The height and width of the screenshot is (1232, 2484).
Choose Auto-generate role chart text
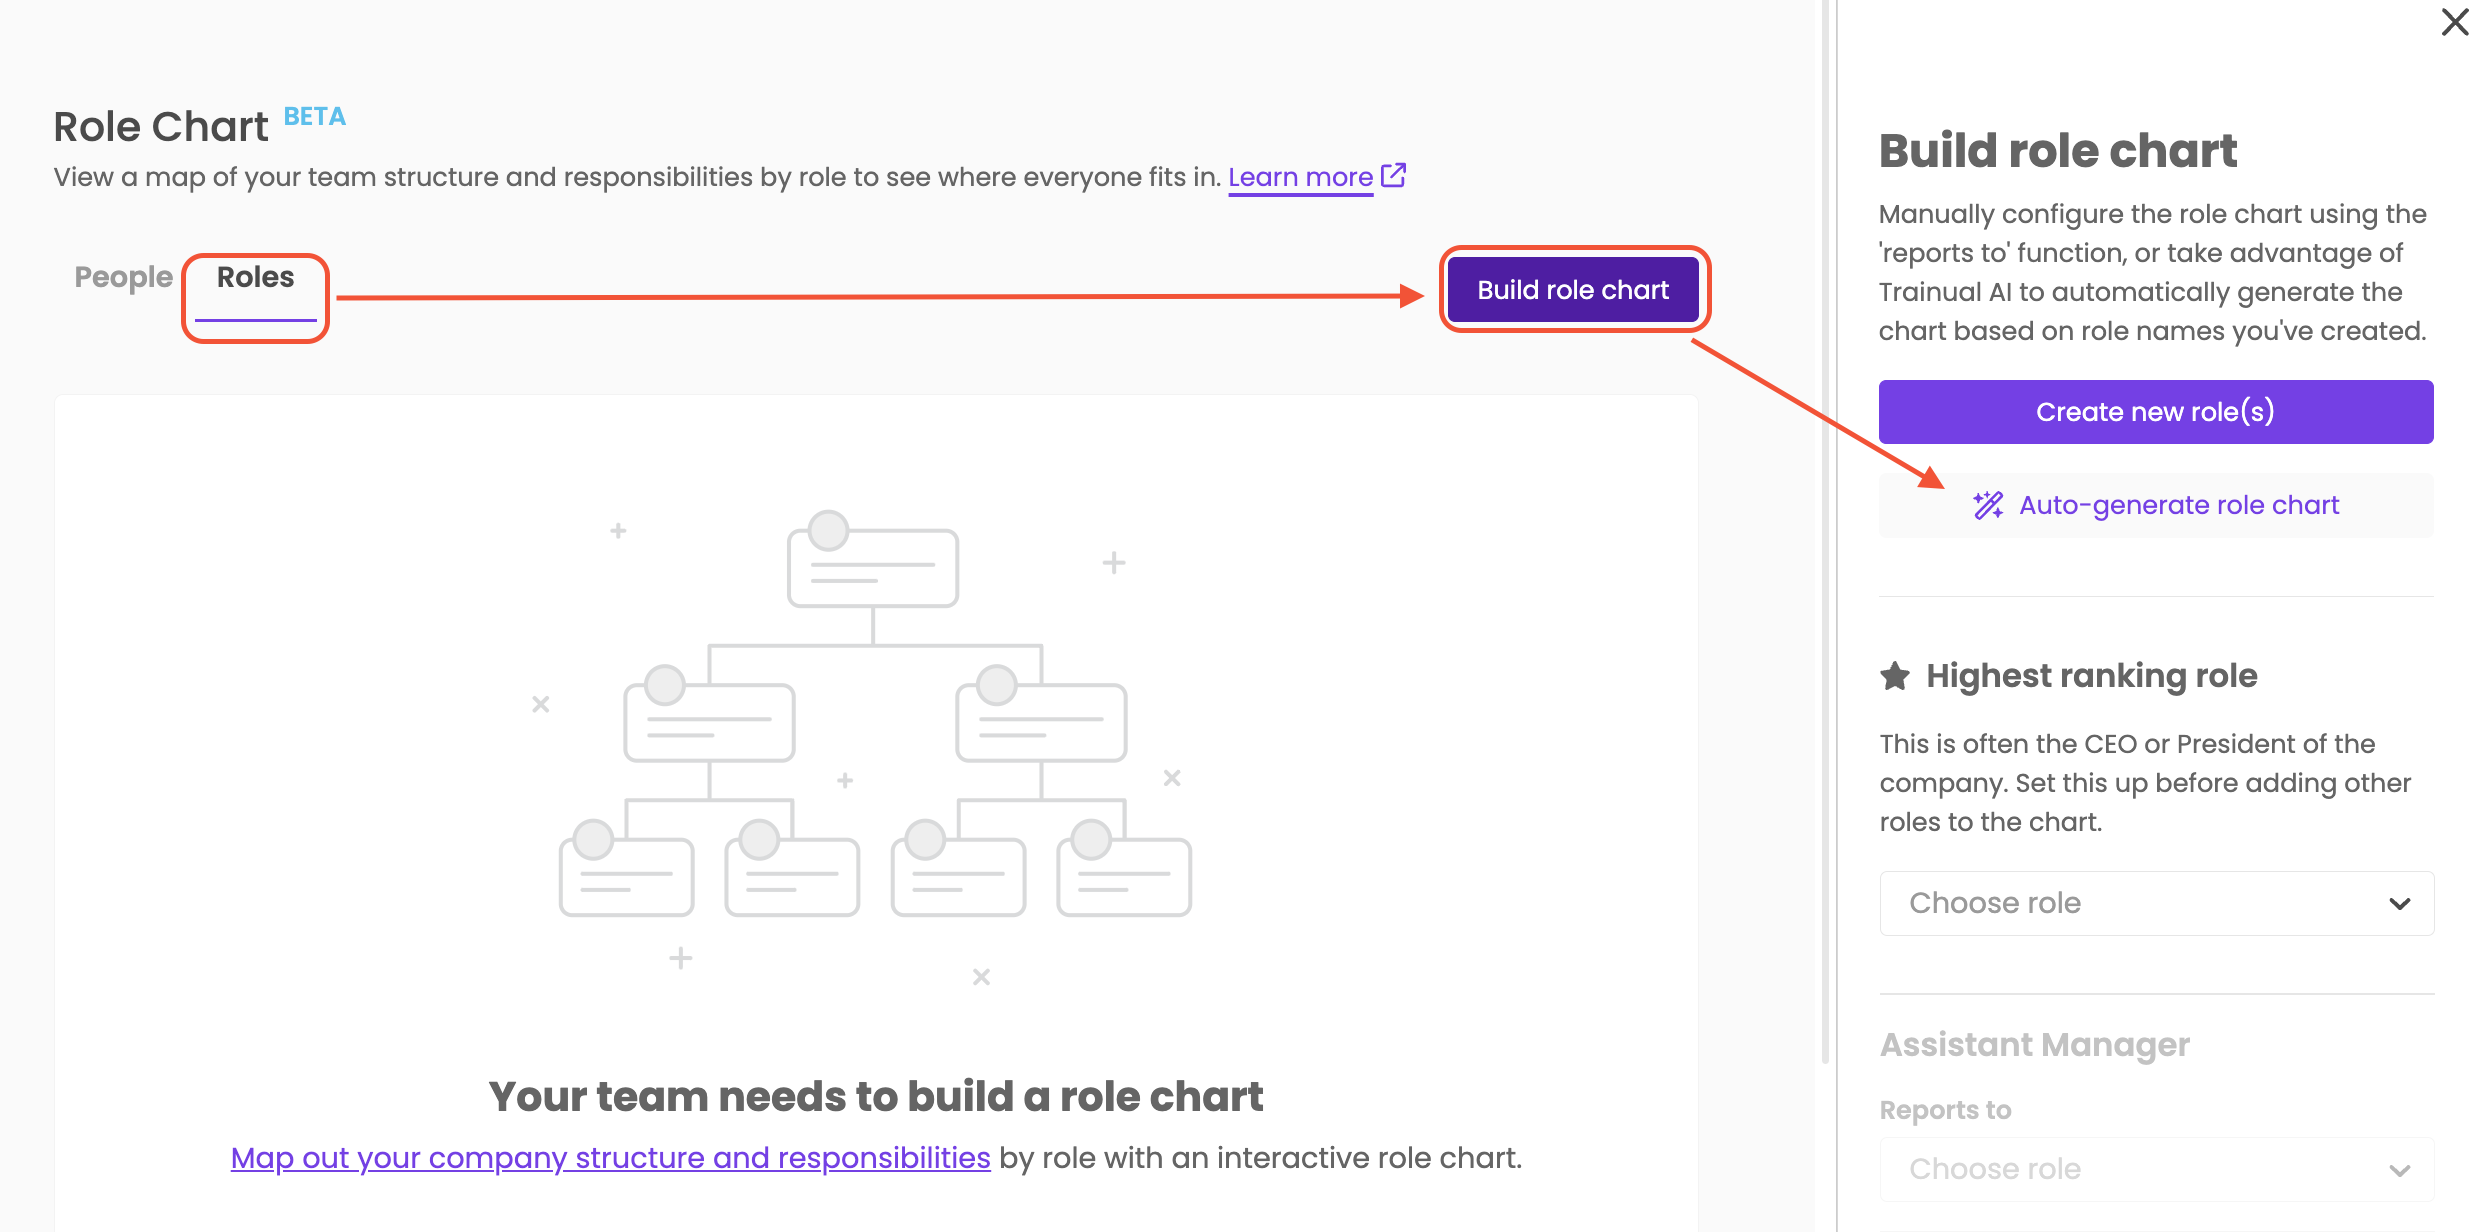[x=2179, y=505]
